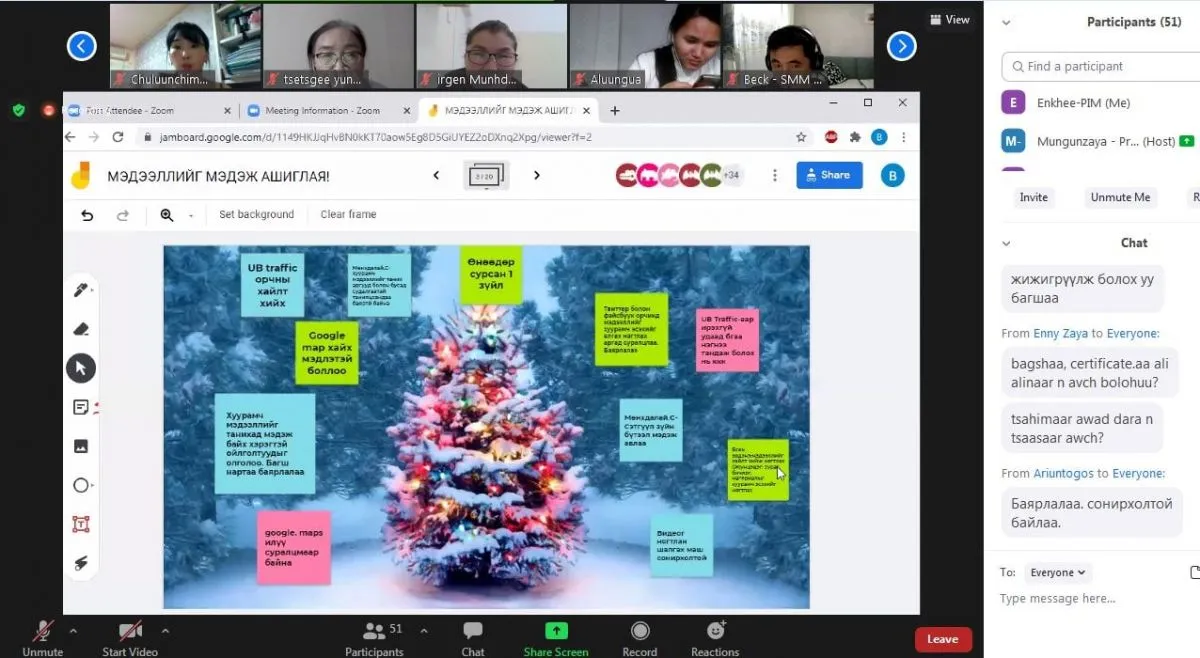Click the blue Share button in Jamboard
Screen dimensions: 1200x658
click(x=829, y=175)
